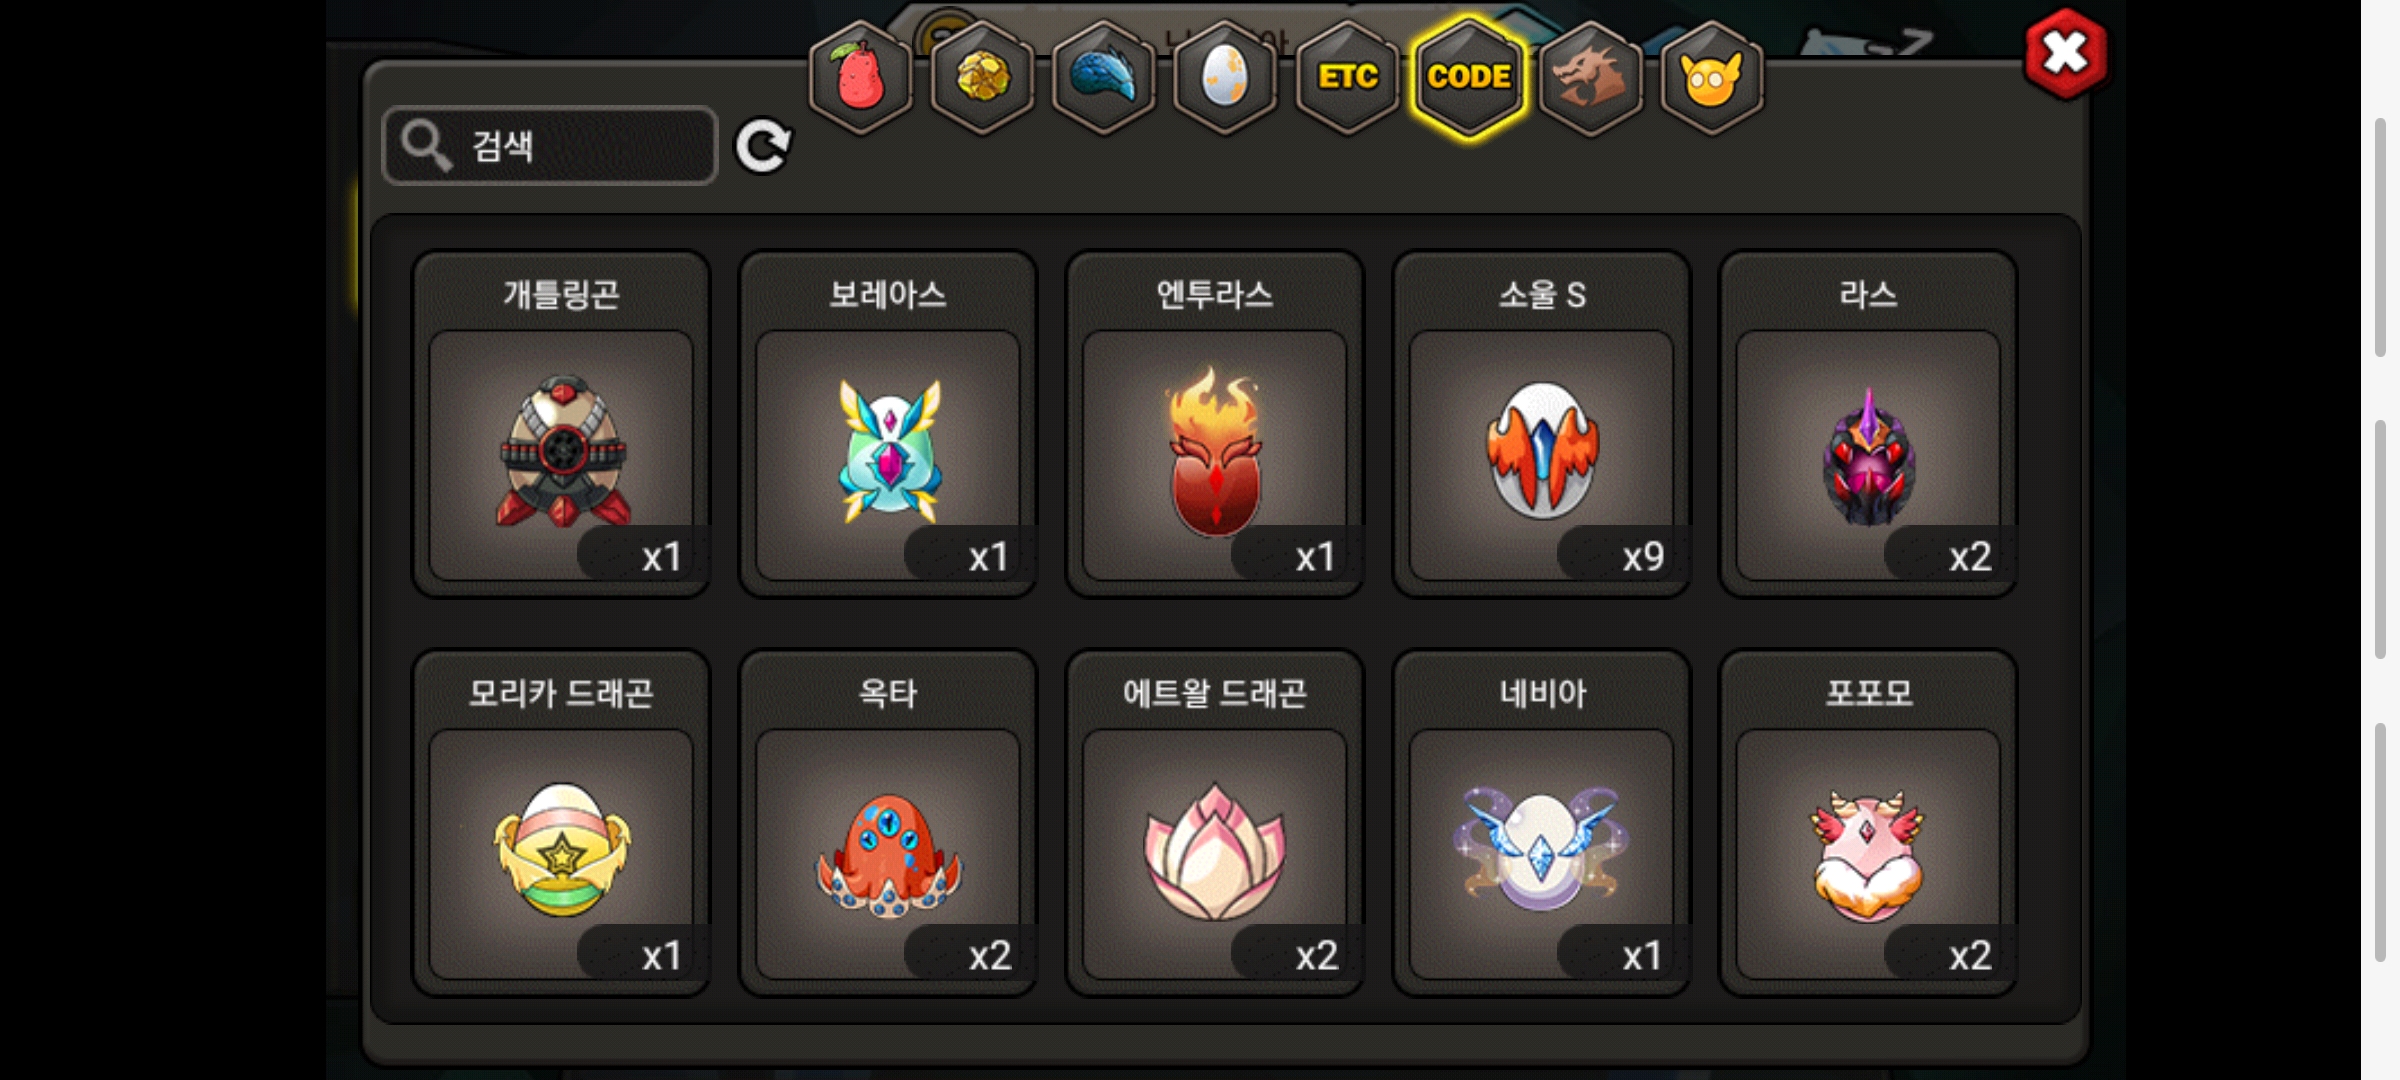The image size is (2400, 1080).
Task: Select the CODE tab
Action: 1469,77
